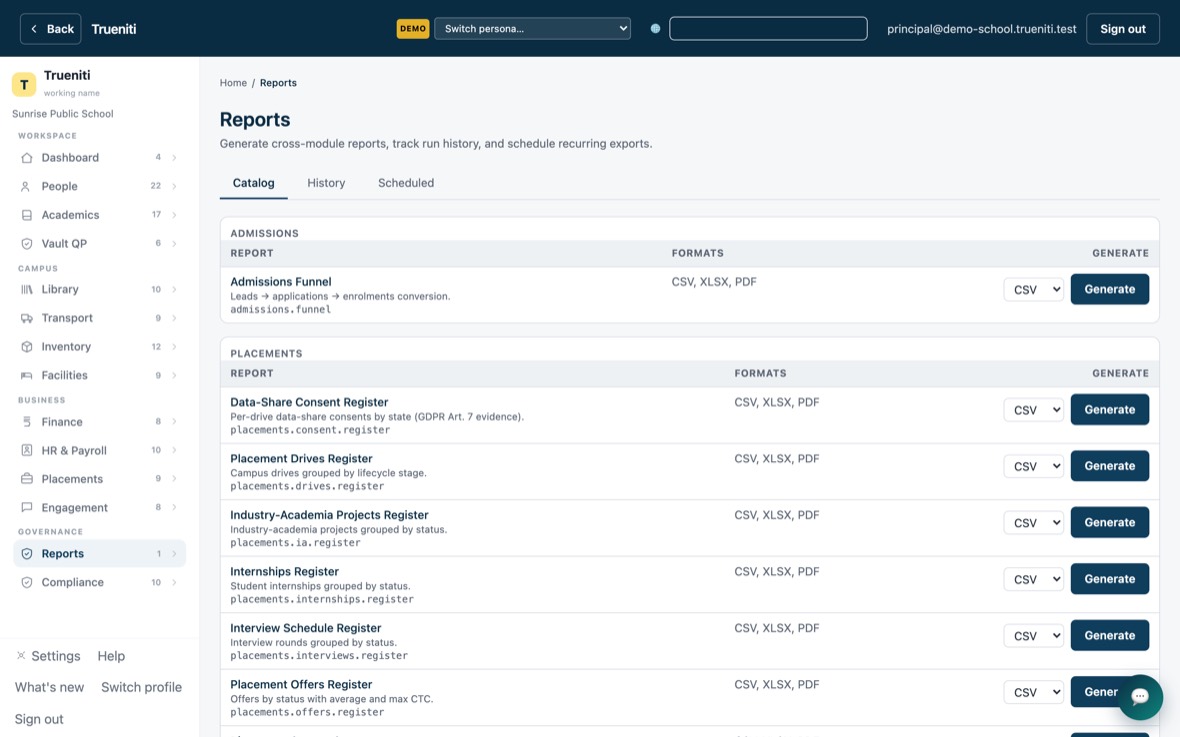The width and height of the screenshot is (1180, 737).
Task: Click the Transport truck icon
Action: coord(26,318)
